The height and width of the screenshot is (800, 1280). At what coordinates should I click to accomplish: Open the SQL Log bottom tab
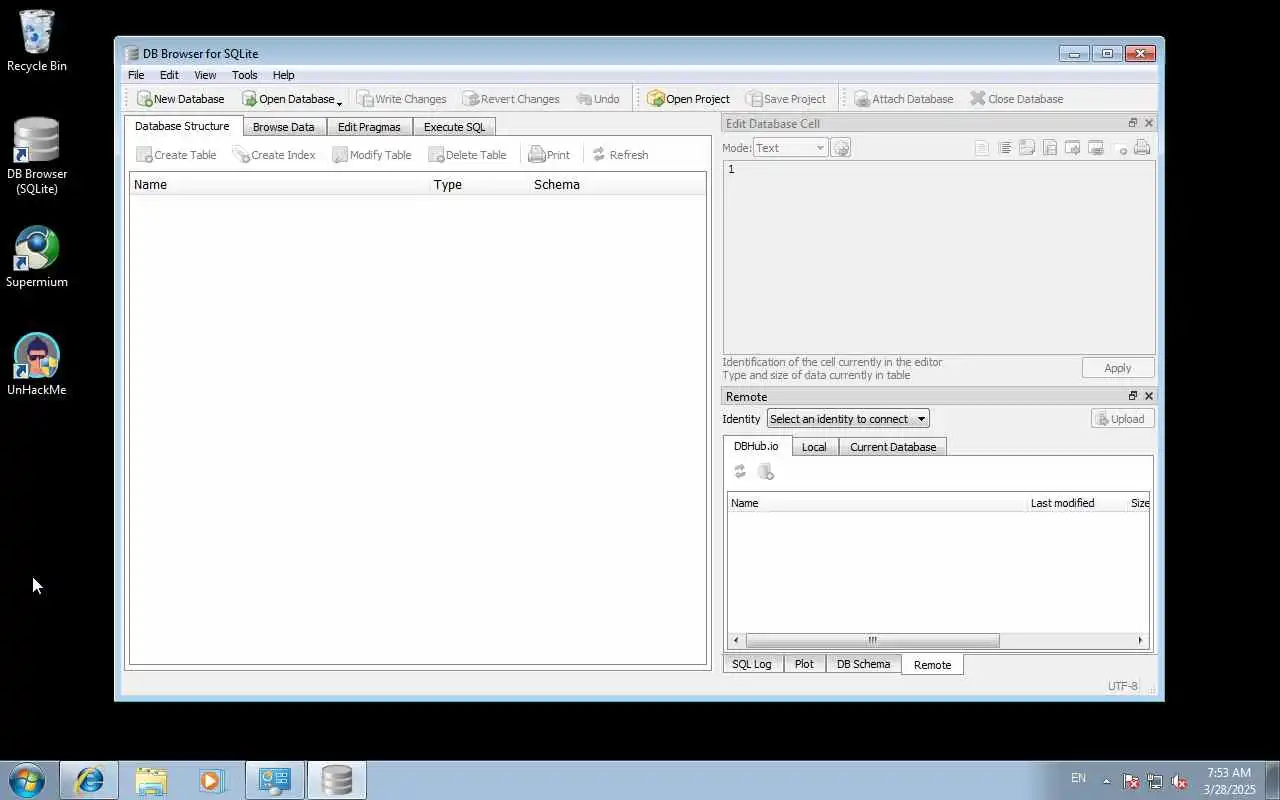752,664
